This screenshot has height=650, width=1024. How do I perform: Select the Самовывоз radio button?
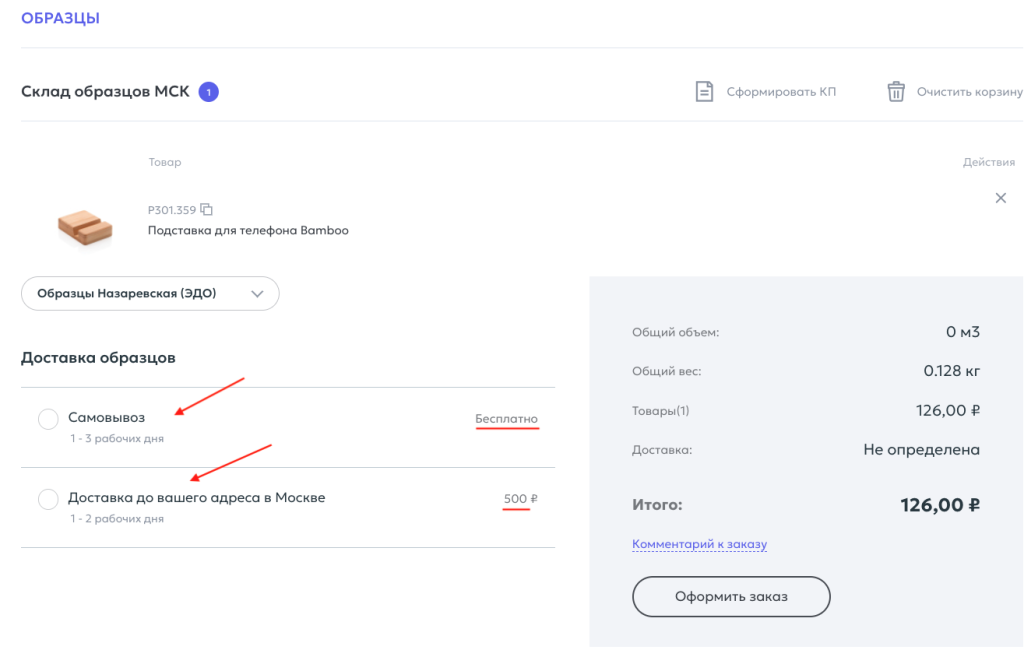[48, 419]
